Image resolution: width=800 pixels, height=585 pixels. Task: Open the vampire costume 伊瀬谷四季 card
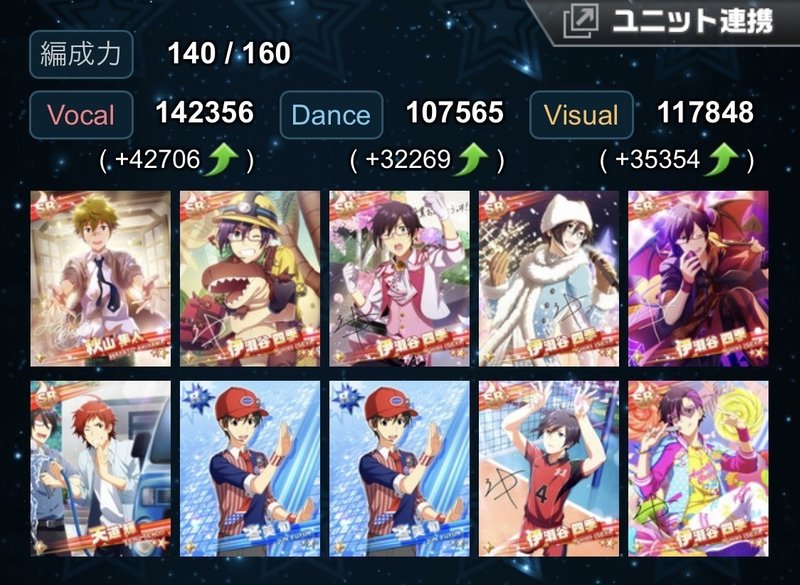pos(698,278)
